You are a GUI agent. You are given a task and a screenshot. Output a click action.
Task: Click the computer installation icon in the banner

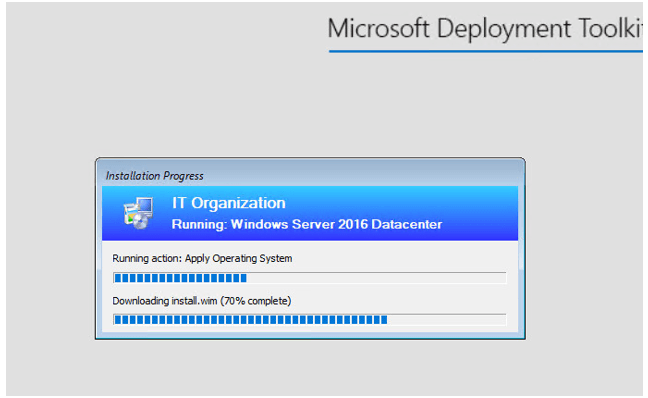[138, 213]
